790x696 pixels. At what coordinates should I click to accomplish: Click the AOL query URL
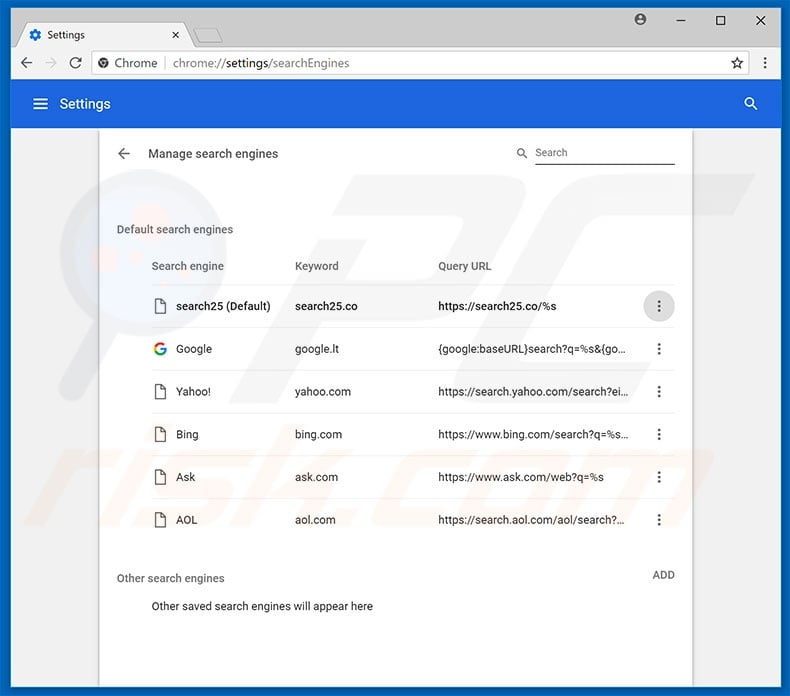pyautogui.click(x=531, y=520)
